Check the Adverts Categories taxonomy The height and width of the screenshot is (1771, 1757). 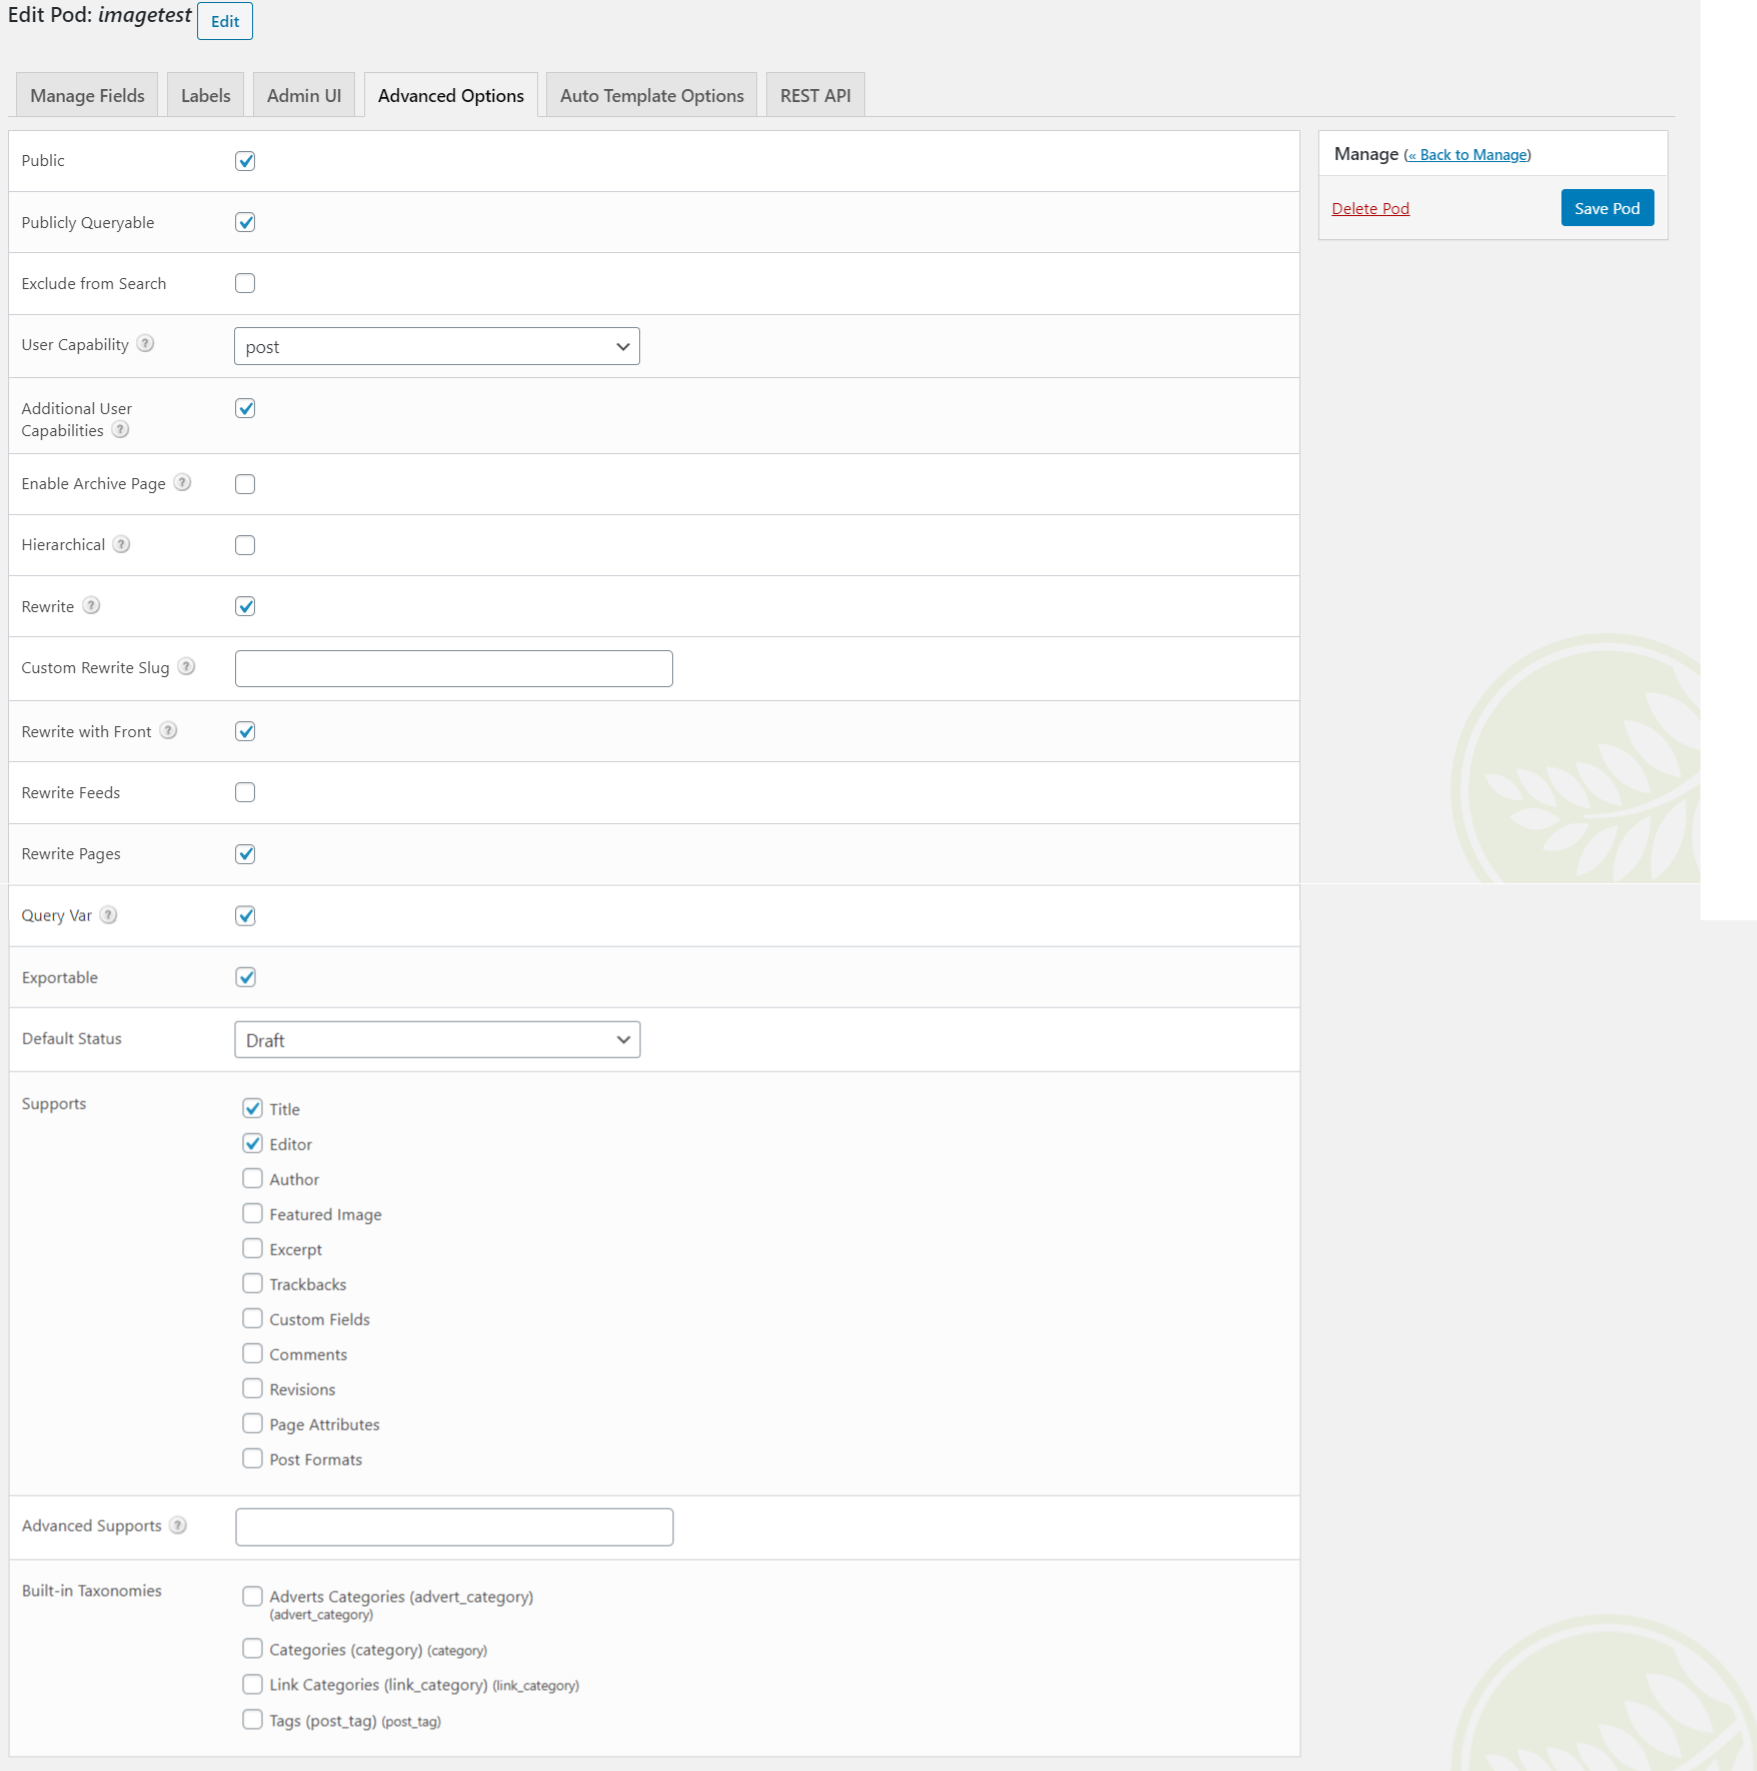pyautogui.click(x=252, y=1596)
